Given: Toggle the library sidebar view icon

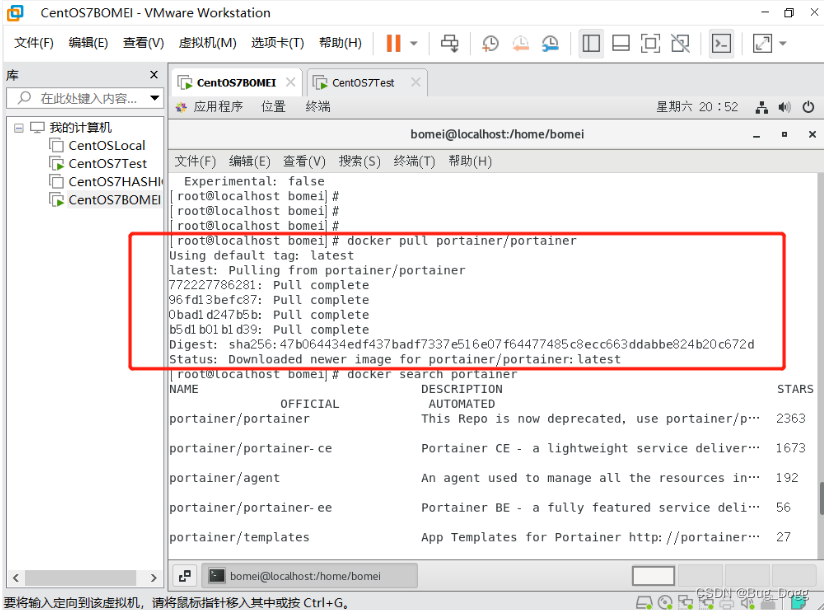Looking at the screenshot, I should point(591,43).
